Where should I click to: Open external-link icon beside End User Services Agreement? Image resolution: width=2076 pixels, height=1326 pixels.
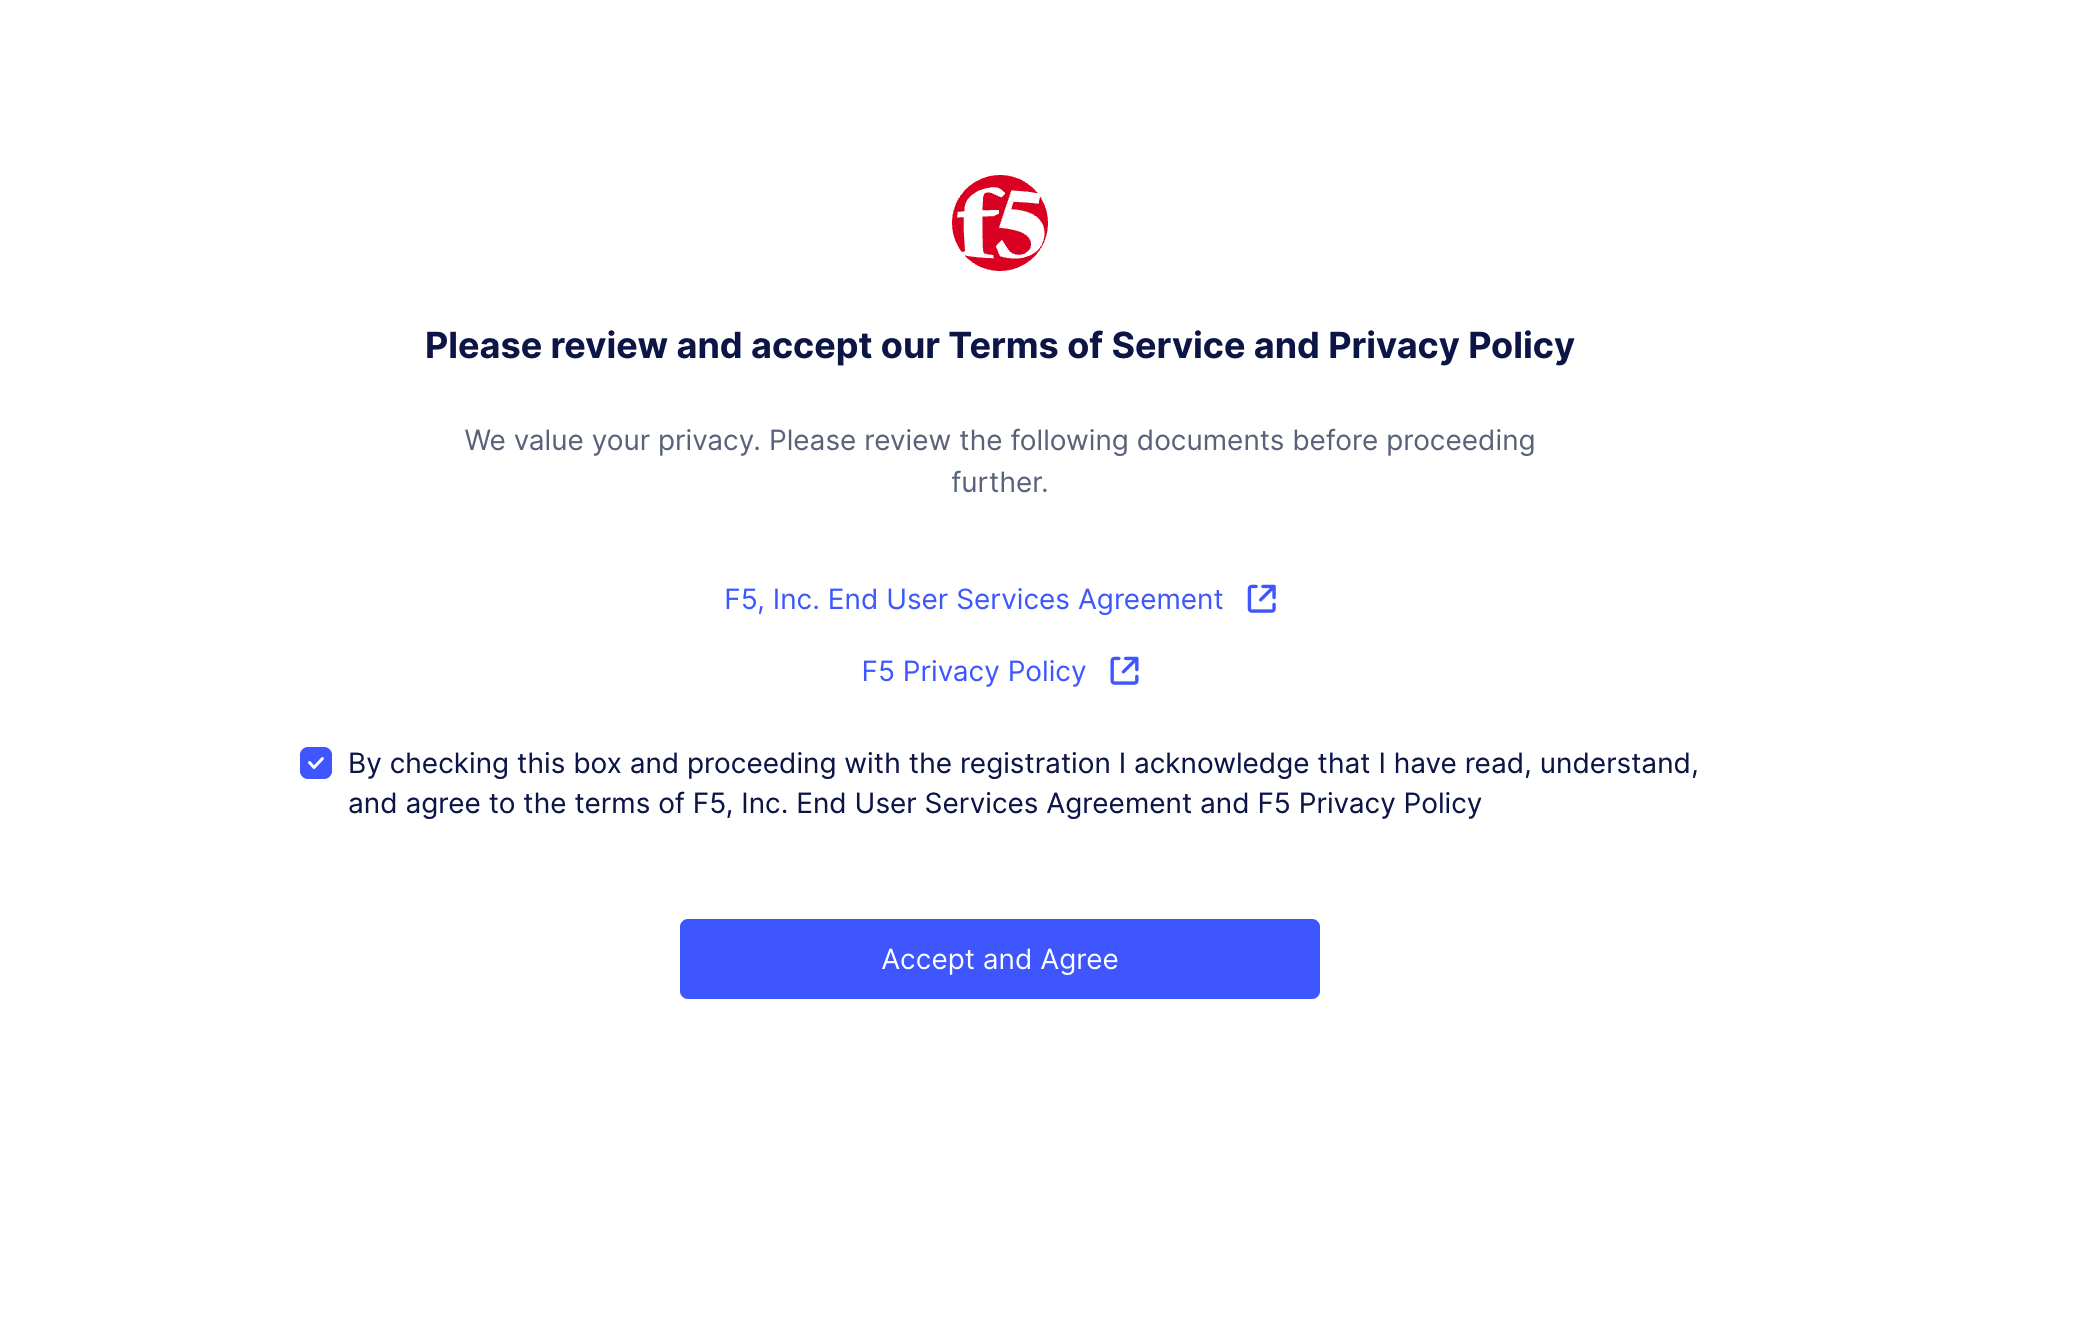pos(1262,599)
